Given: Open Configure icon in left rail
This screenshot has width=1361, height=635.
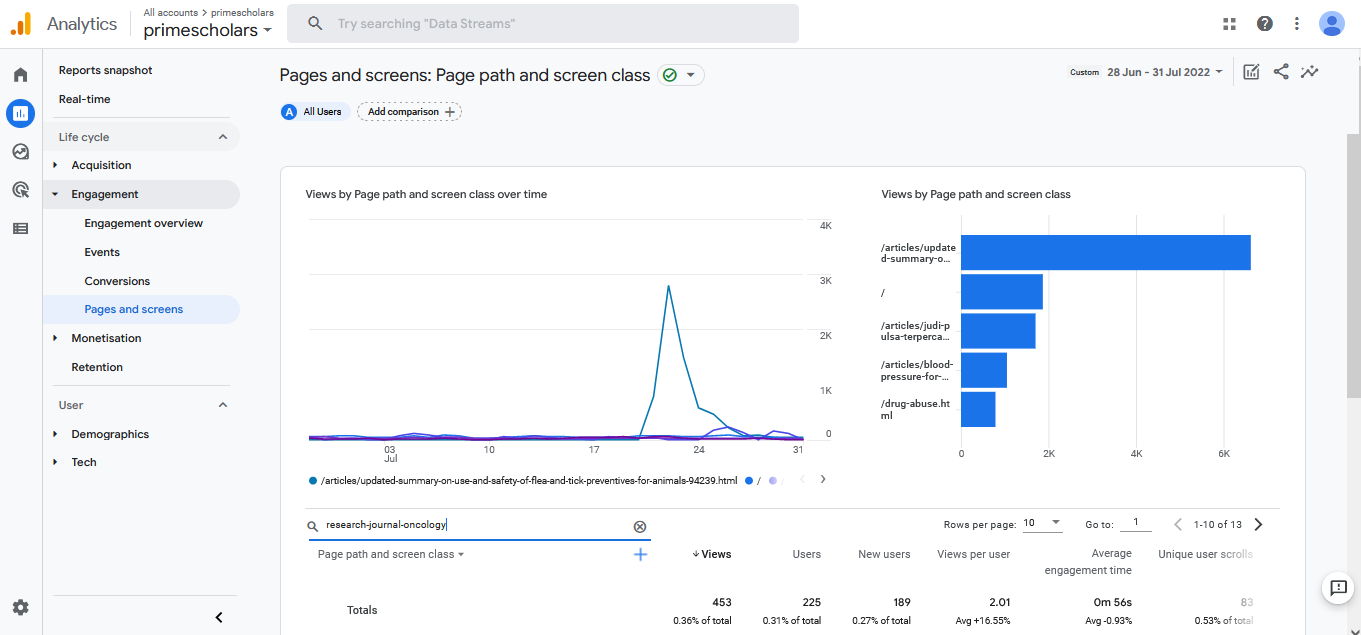Looking at the screenshot, I should pyautogui.click(x=20, y=228).
